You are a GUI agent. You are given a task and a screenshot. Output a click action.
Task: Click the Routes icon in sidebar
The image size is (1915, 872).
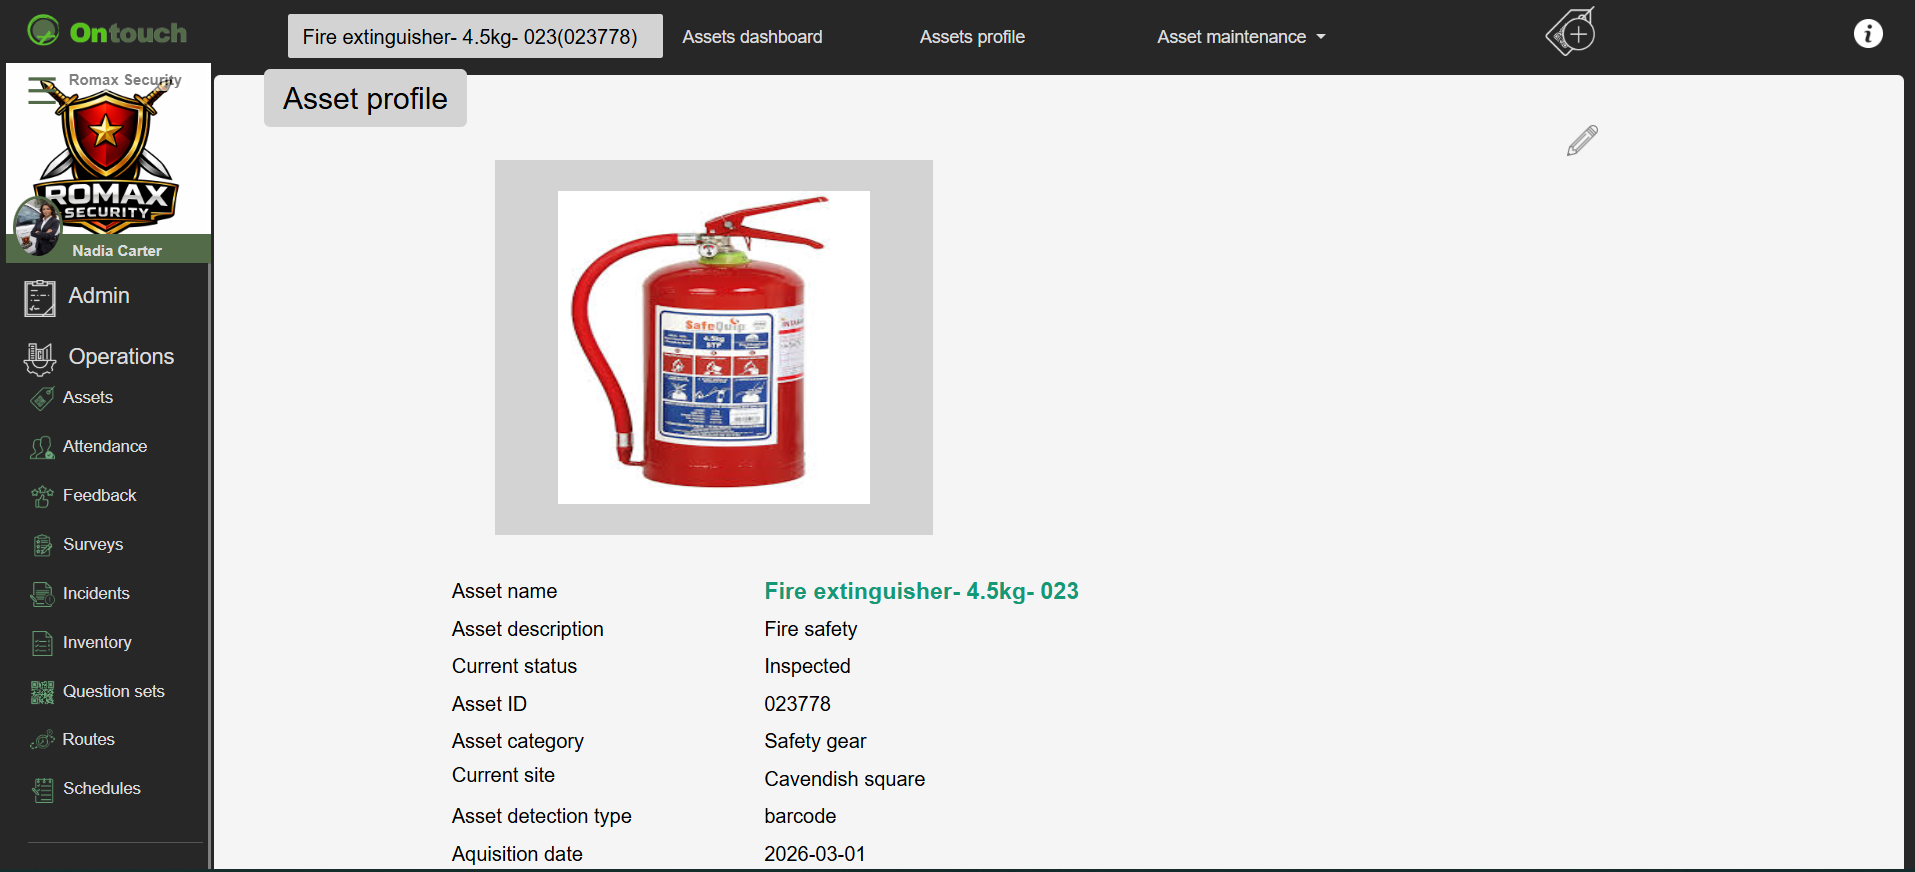tap(42, 740)
